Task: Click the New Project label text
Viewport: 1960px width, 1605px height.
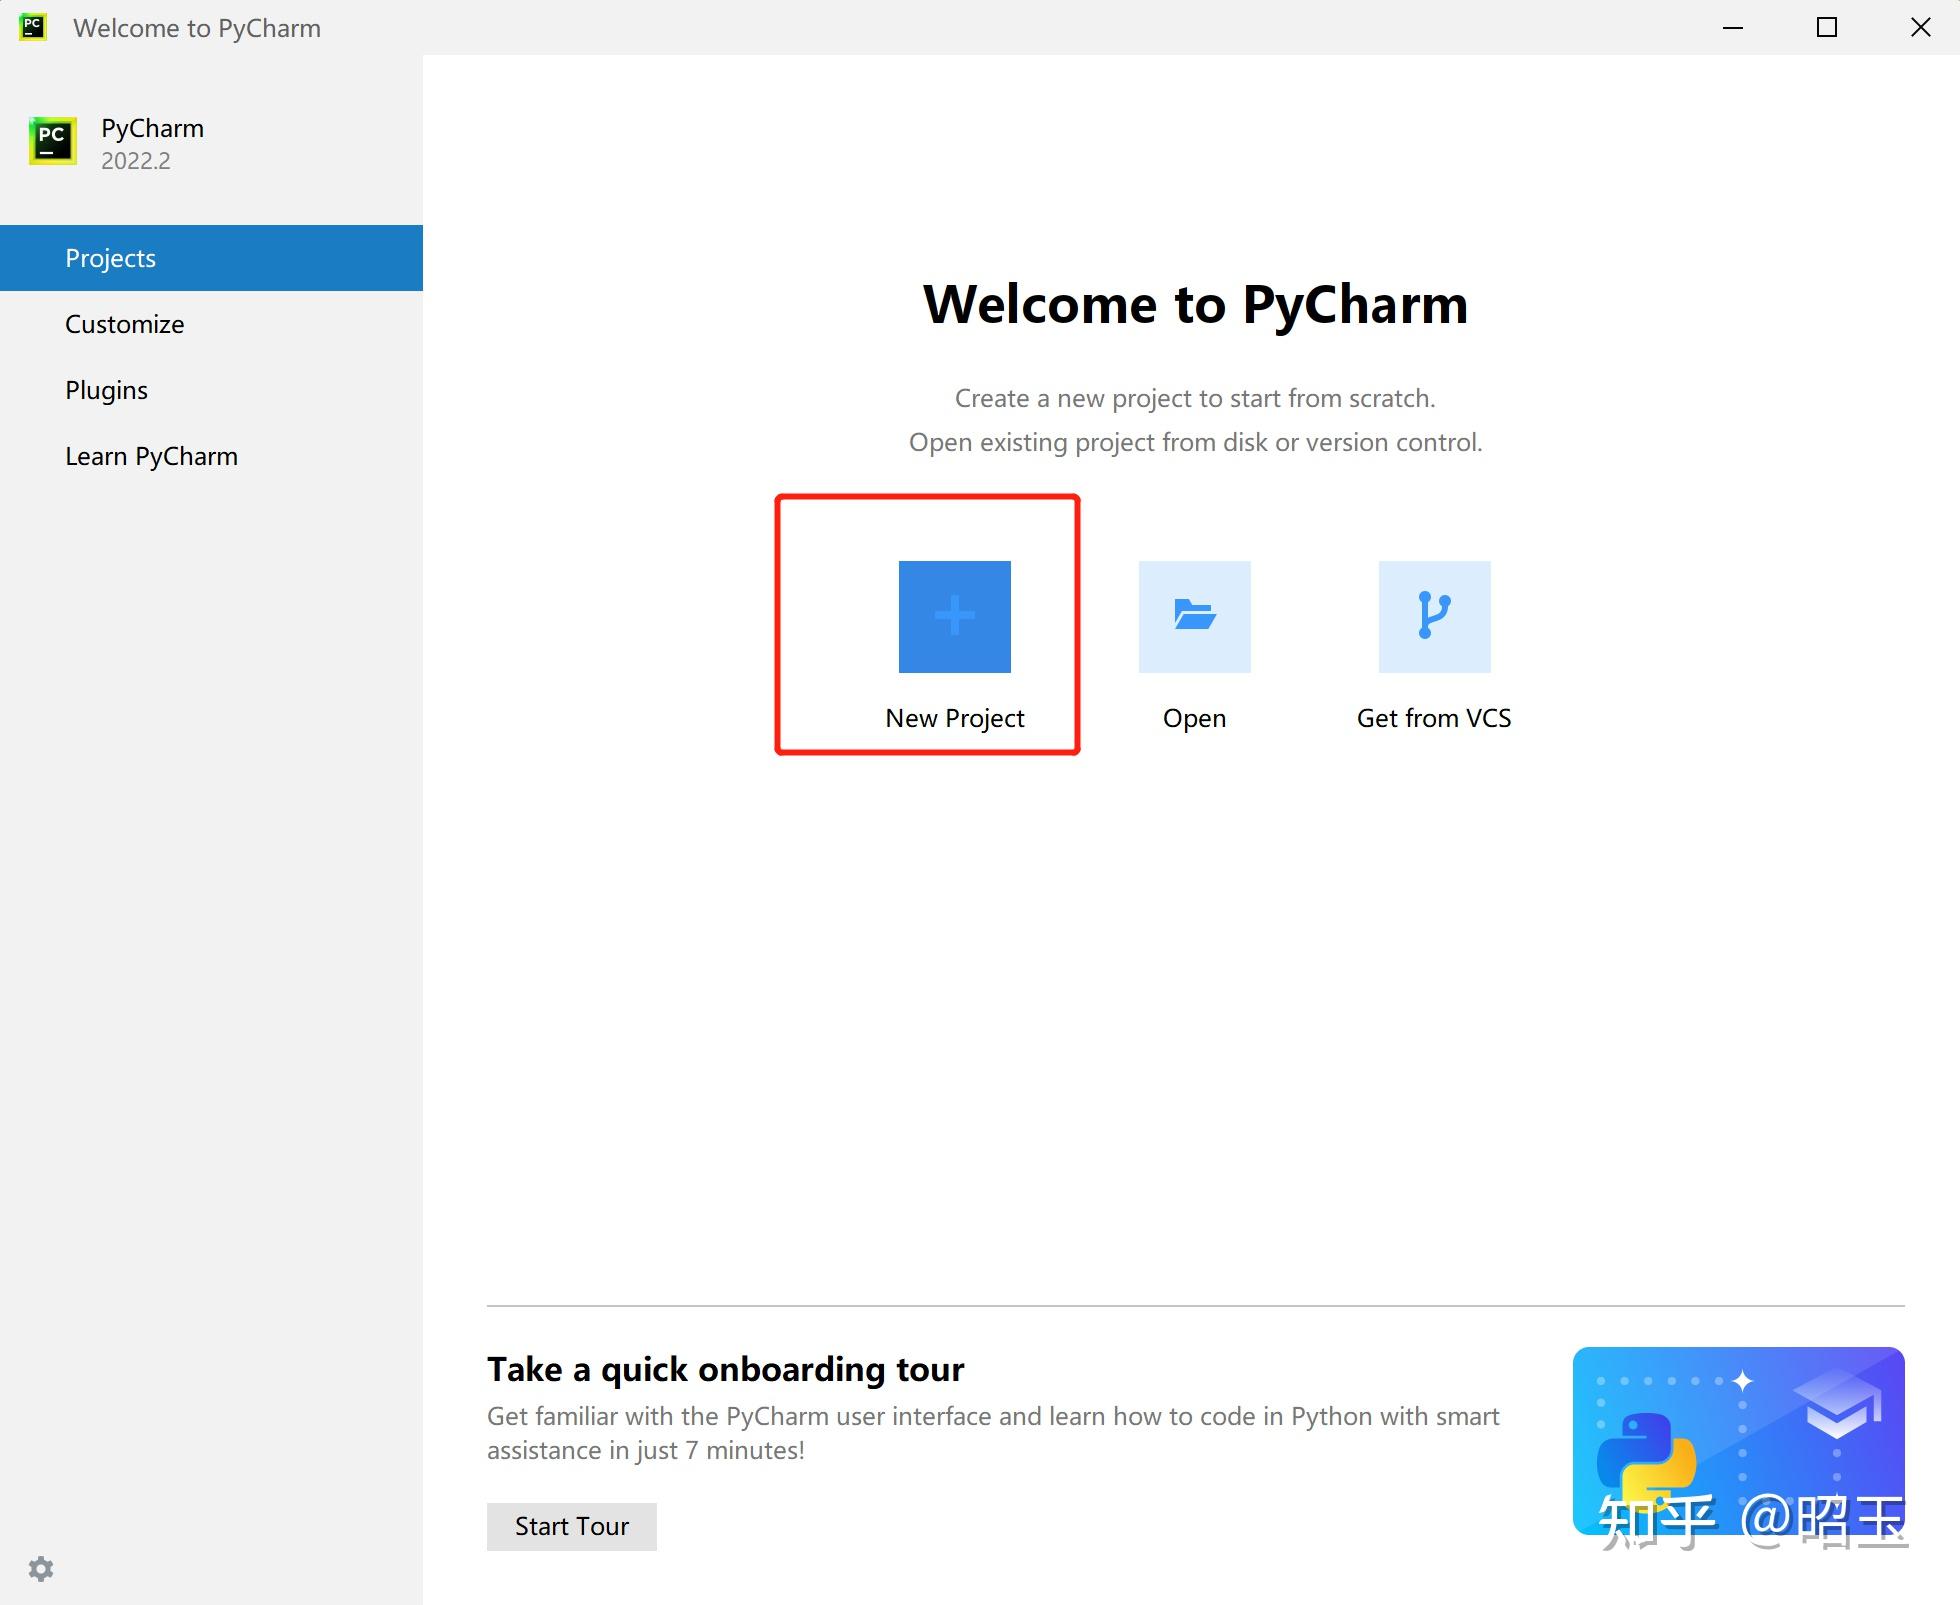Action: pos(954,717)
